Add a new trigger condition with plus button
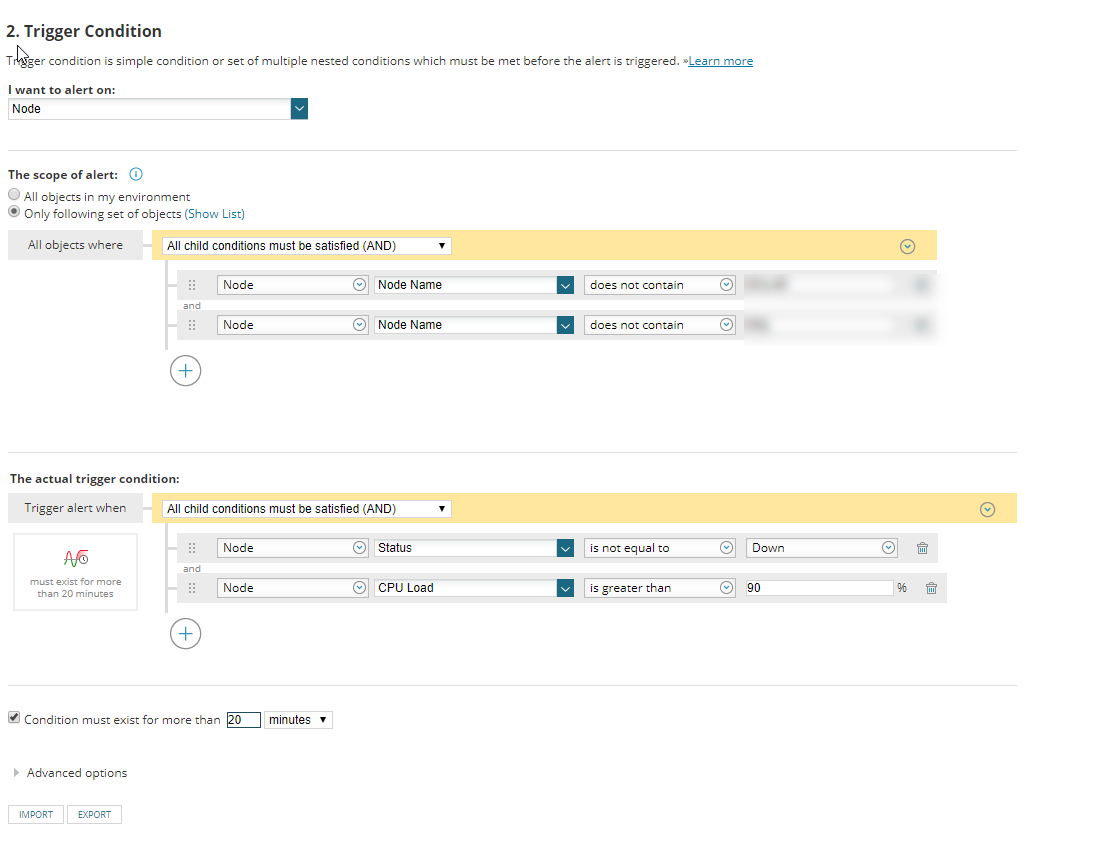Viewport: 1113px width, 851px height. [185, 634]
